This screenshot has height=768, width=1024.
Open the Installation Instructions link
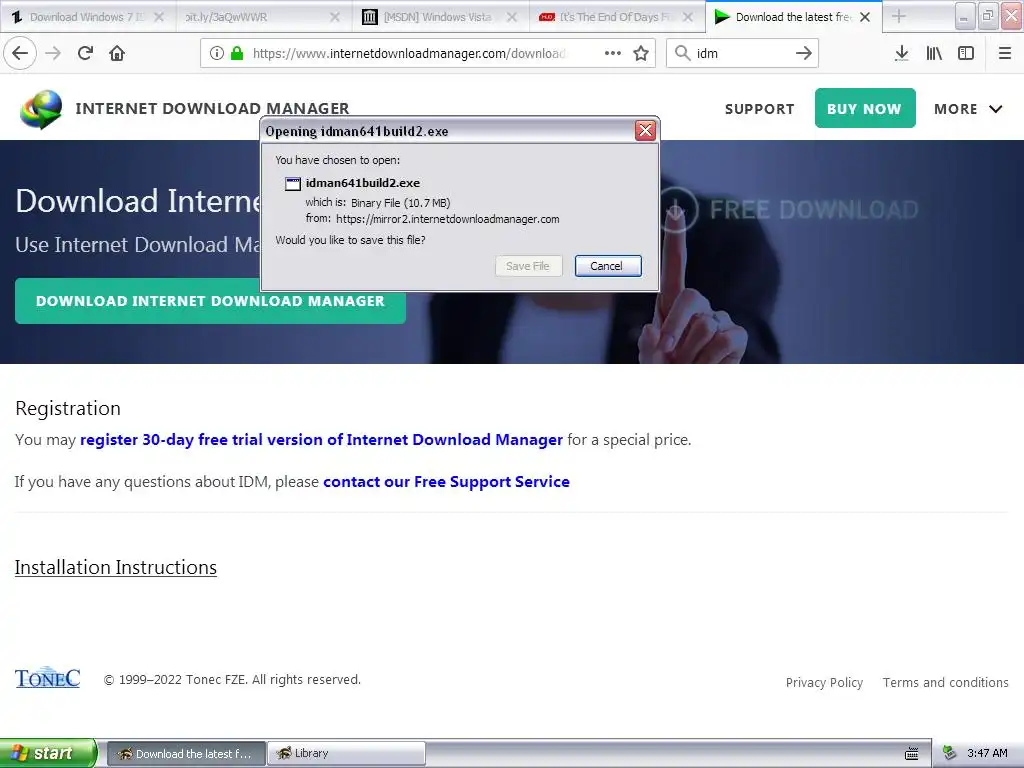point(116,568)
